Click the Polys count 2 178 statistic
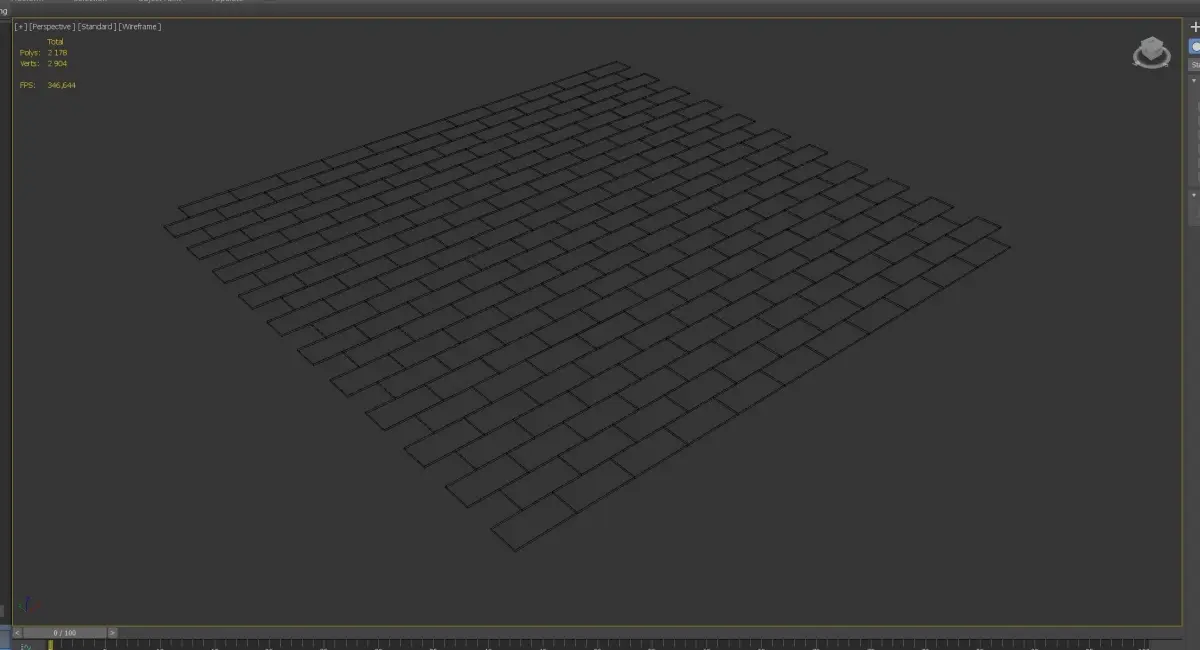1200x650 pixels. click(44, 52)
